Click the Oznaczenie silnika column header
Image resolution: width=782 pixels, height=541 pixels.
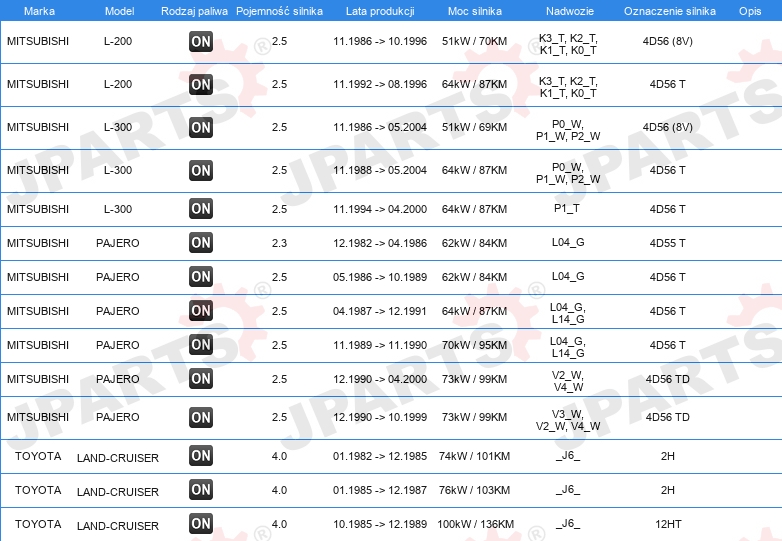(670, 11)
